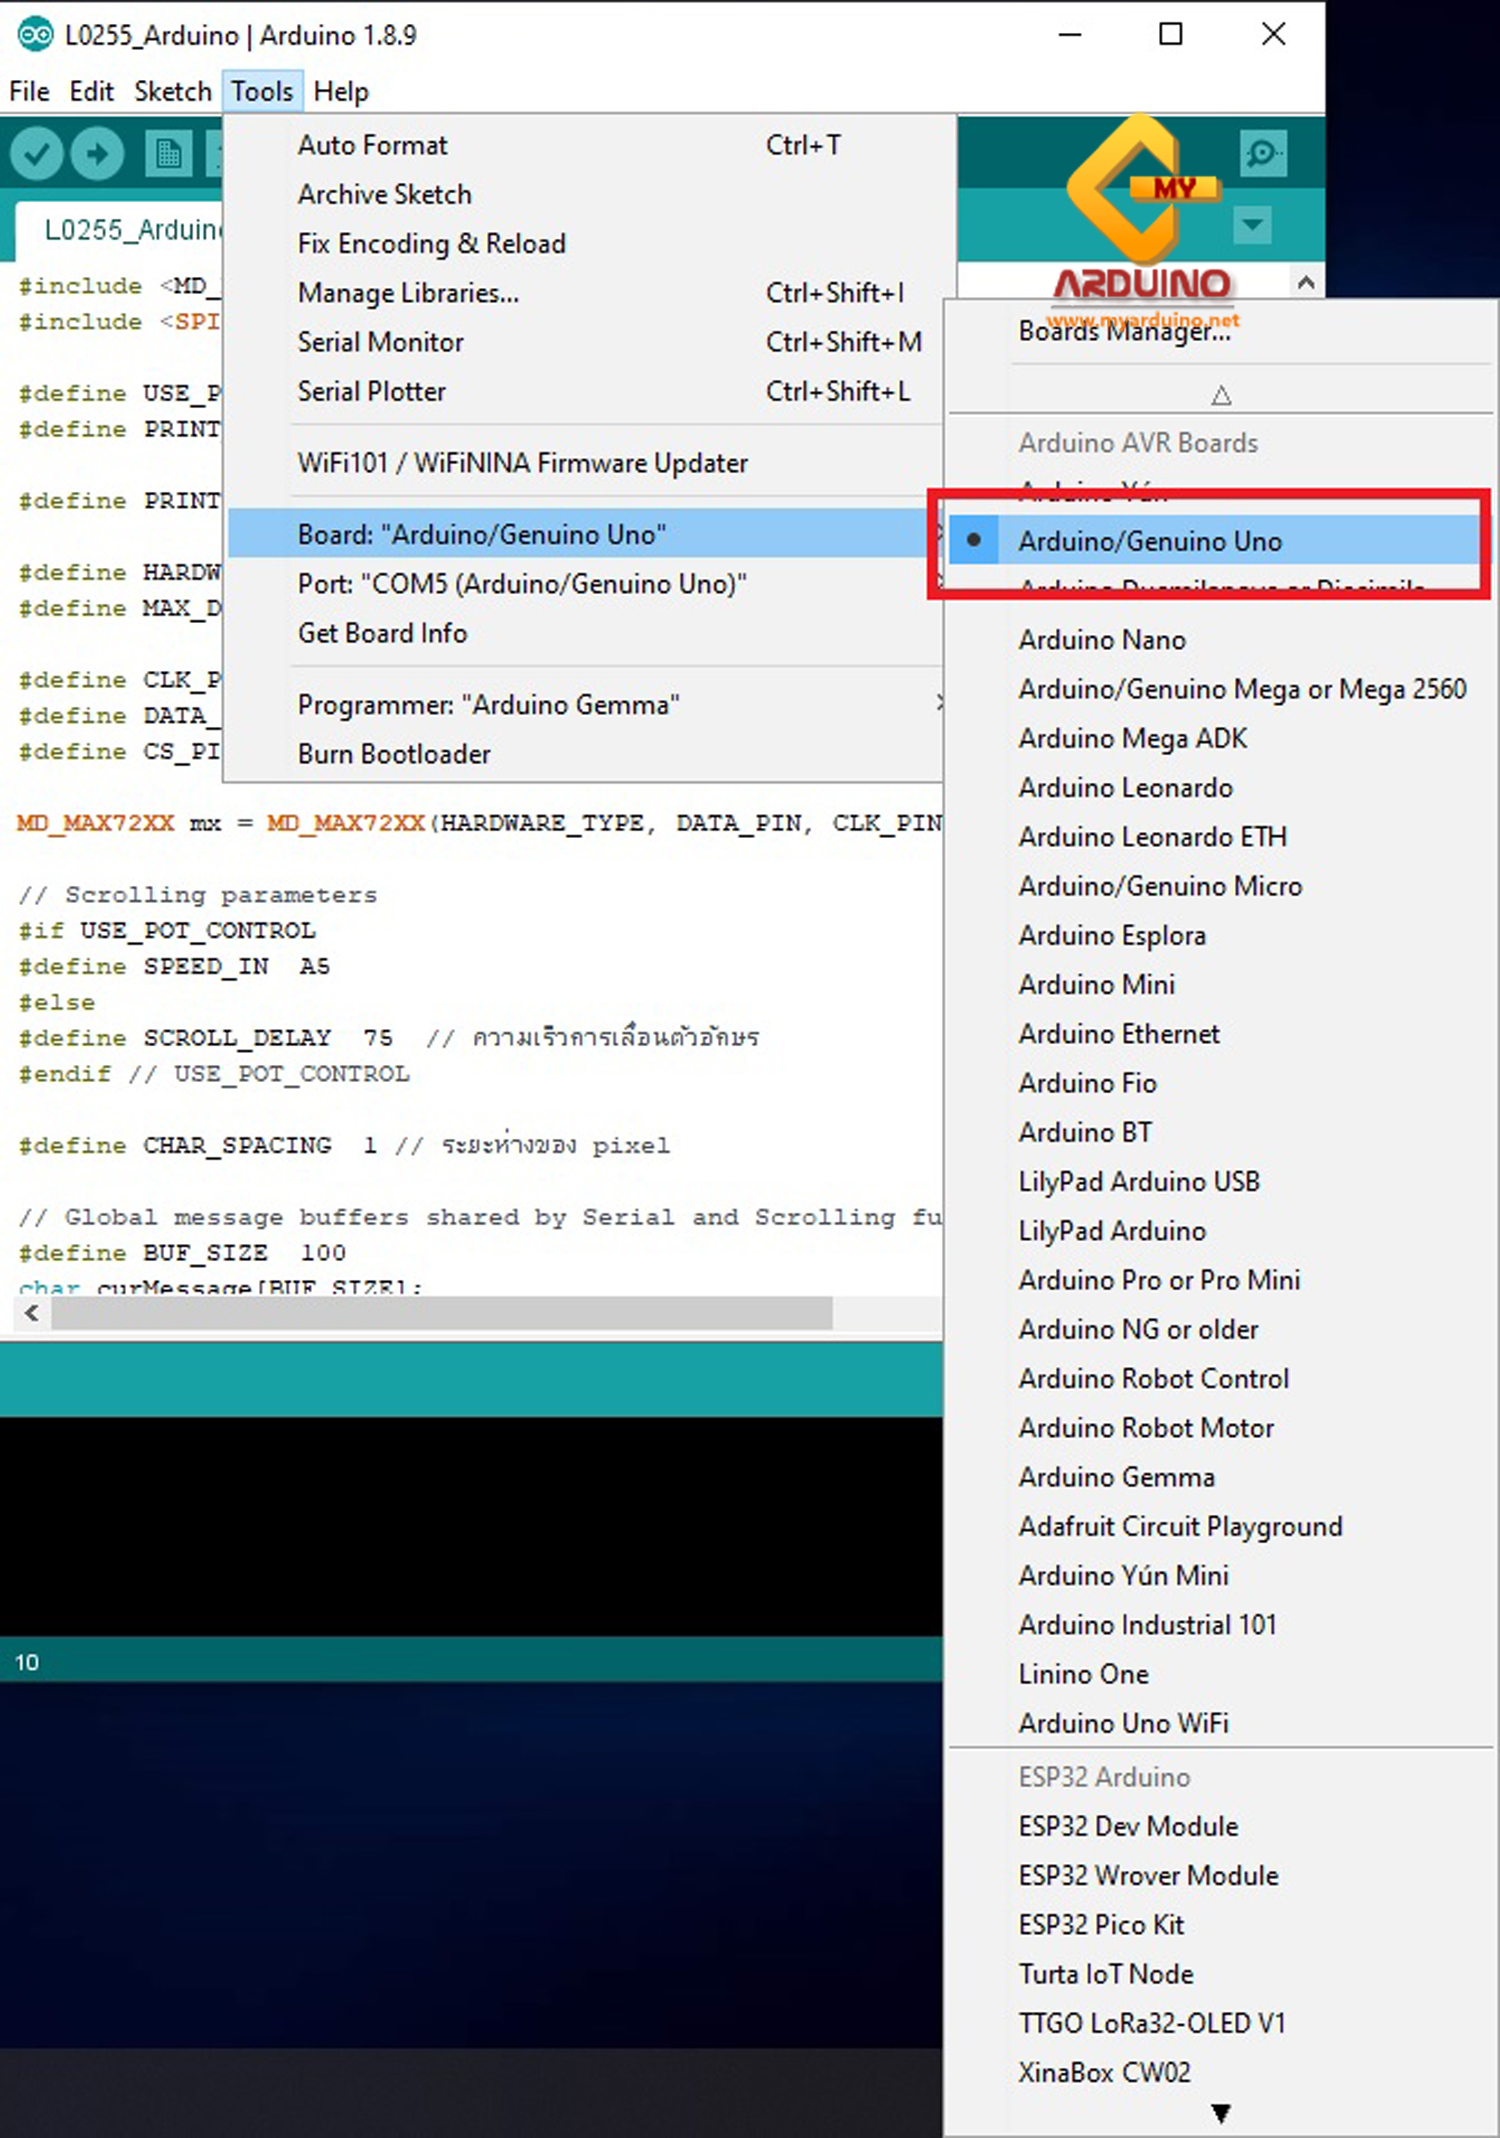Click the Upload arrow toolbar icon
The width and height of the screenshot is (1500, 2138).
[97, 154]
